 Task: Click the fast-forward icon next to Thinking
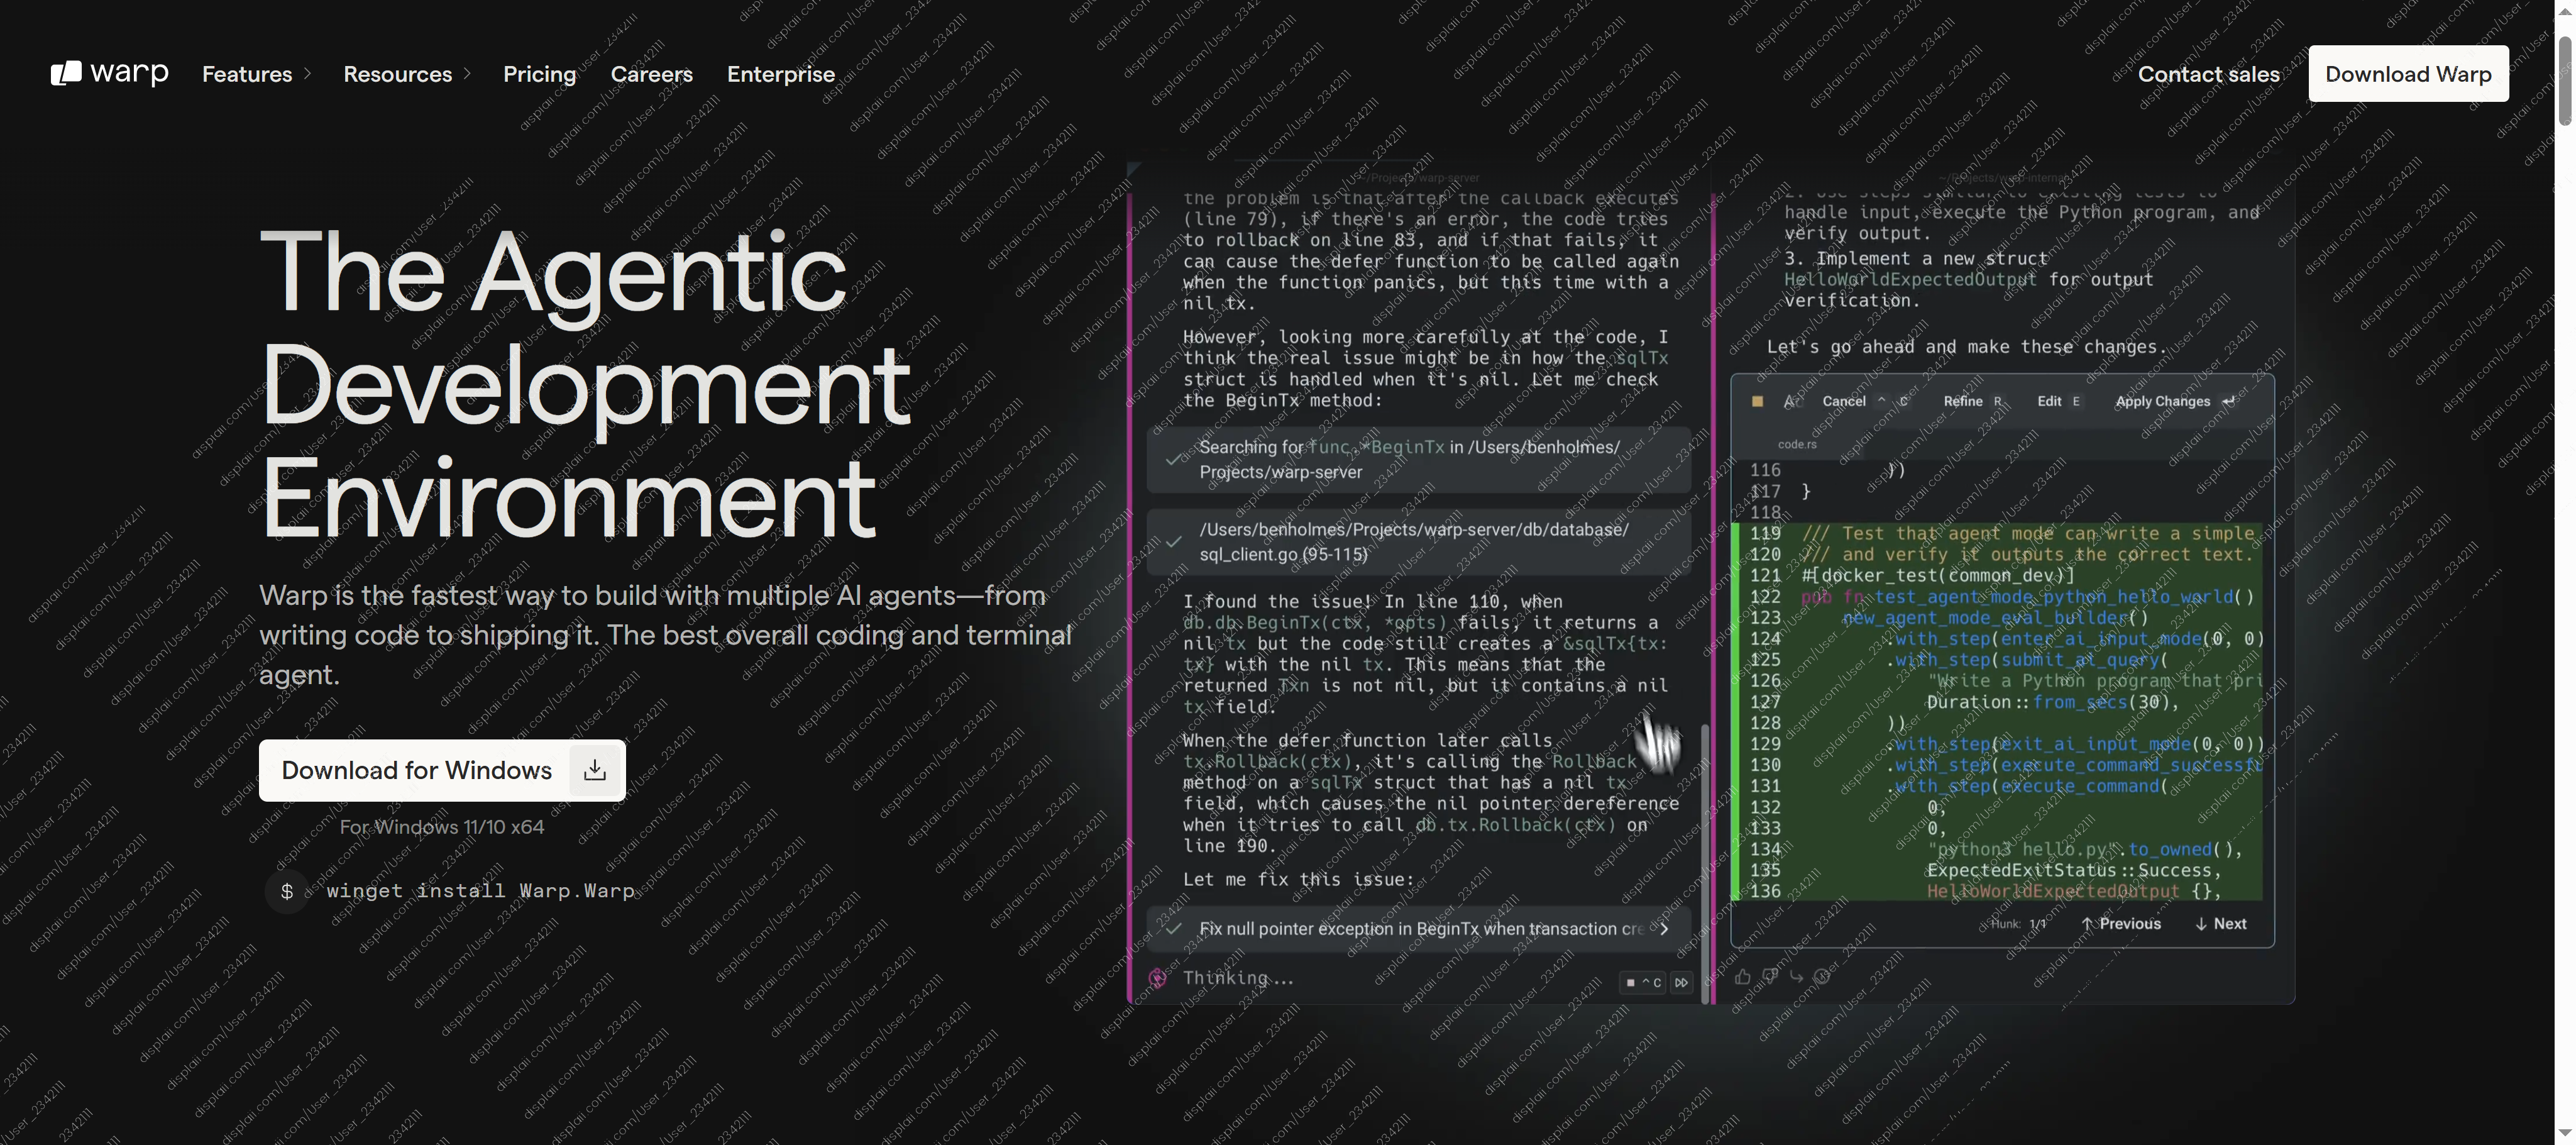[1681, 983]
